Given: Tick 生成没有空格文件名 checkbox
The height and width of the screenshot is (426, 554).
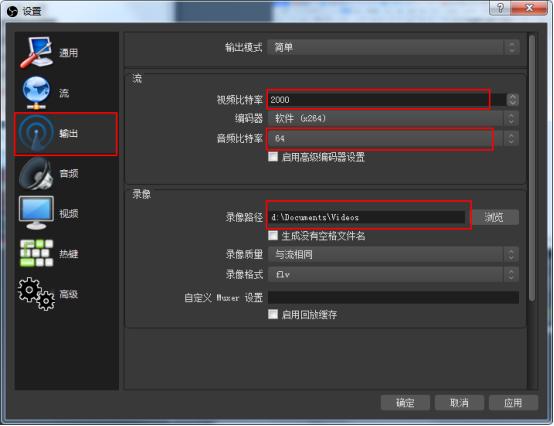Looking at the screenshot, I should click(273, 236).
